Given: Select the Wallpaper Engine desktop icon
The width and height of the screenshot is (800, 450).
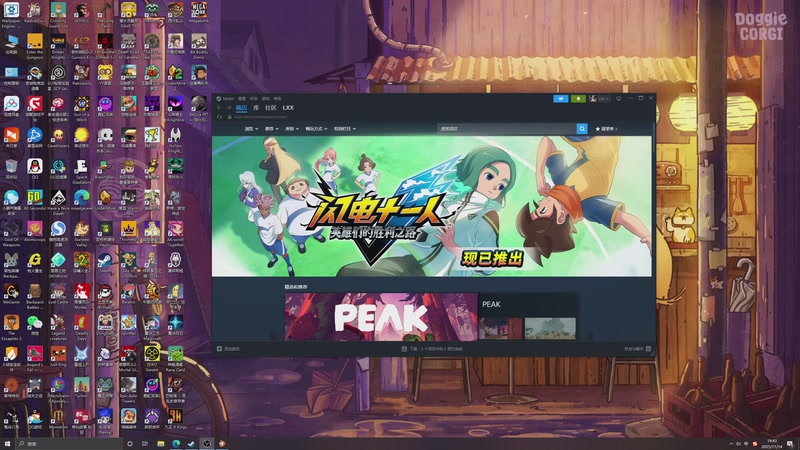Looking at the screenshot, I should pyautogui.click(x=11, y=15).
